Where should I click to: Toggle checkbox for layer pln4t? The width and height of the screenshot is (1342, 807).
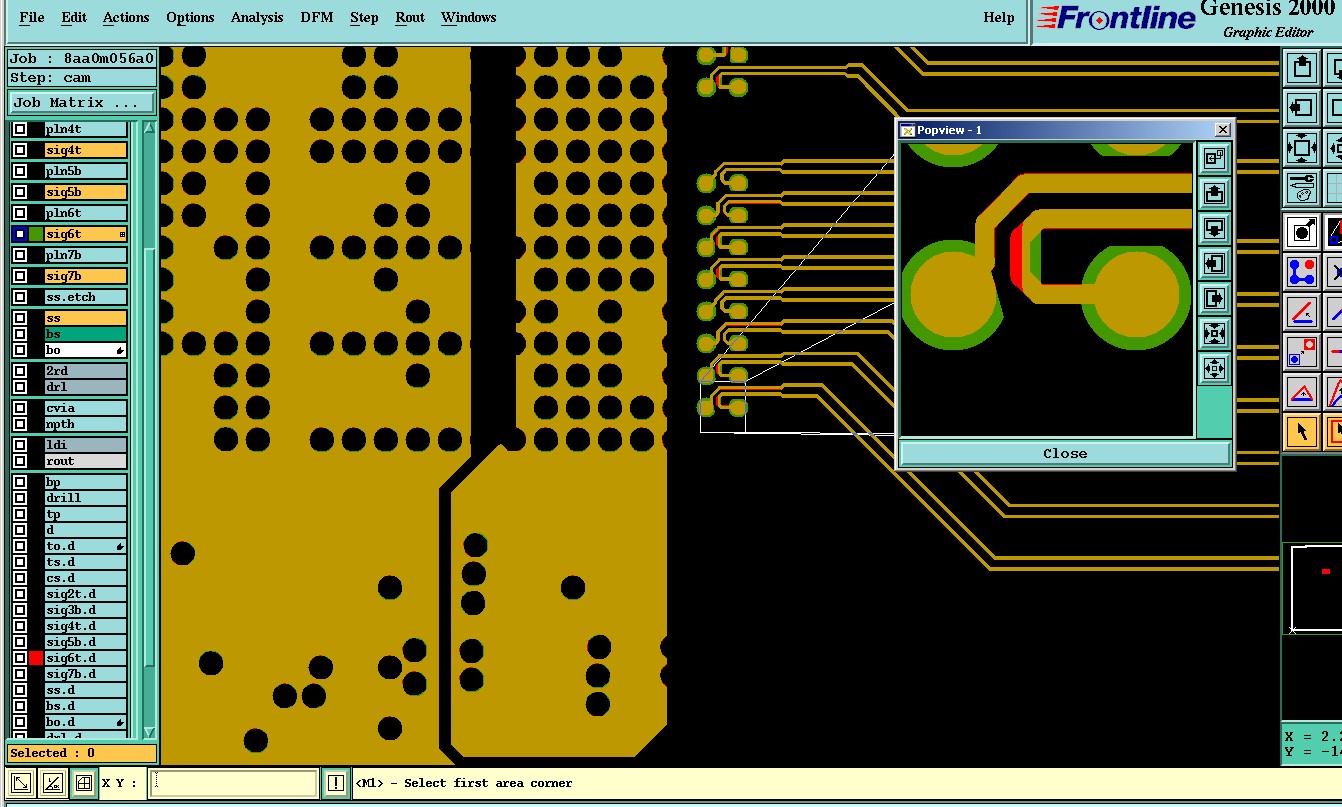[x=20, y=129]
